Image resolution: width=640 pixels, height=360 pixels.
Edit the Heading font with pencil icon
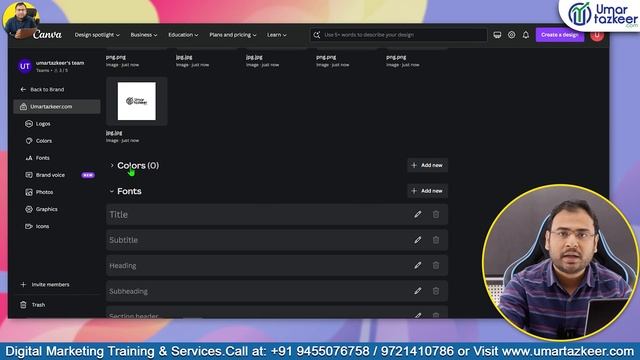418,265
